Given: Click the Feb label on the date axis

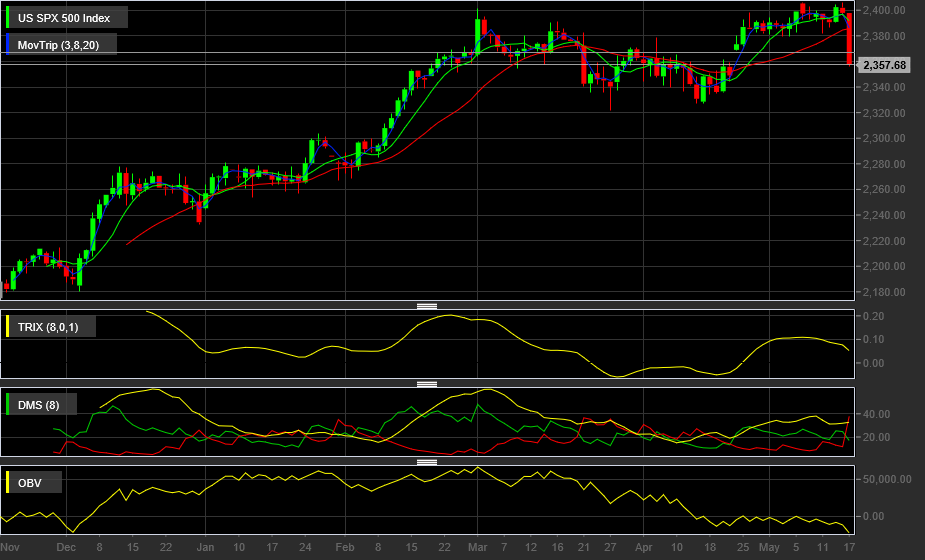Looking at the screenshot, I should pos(345,547).
